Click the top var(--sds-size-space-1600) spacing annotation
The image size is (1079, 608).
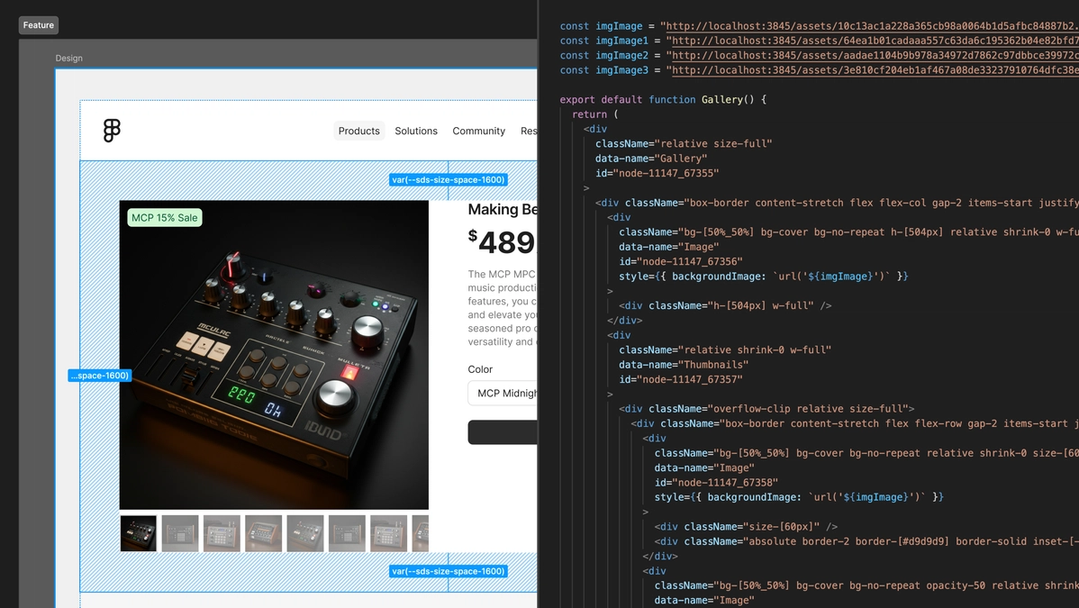pos(448,179)
